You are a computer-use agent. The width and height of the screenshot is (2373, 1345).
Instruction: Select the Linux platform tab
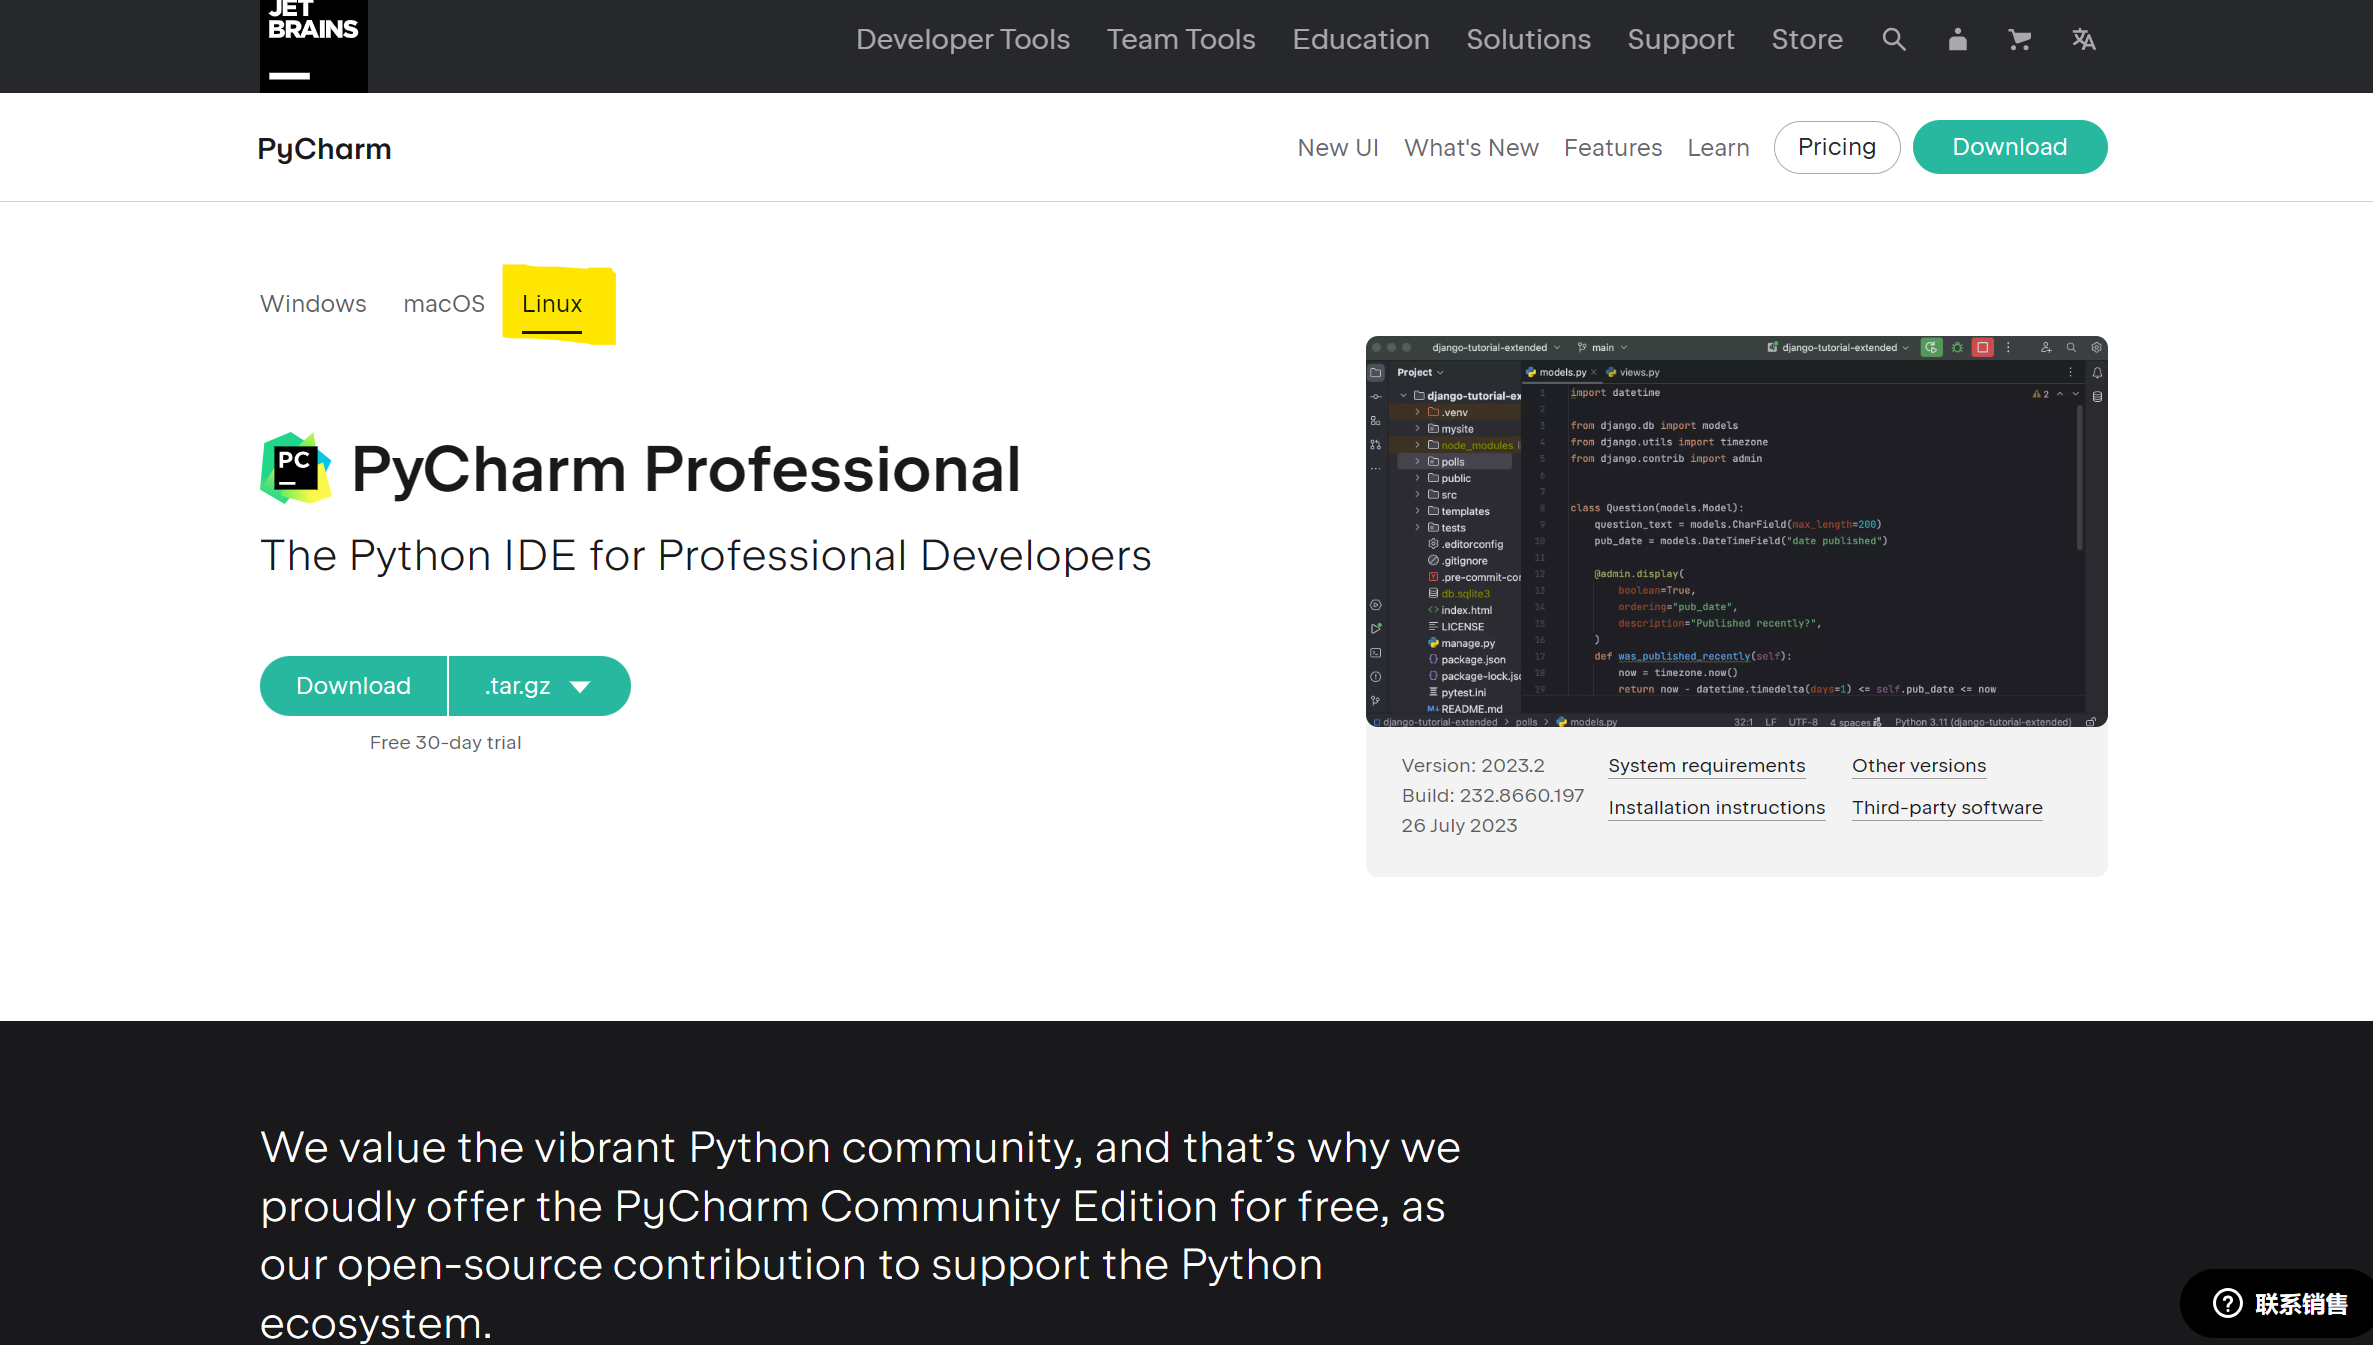[552, 304]
